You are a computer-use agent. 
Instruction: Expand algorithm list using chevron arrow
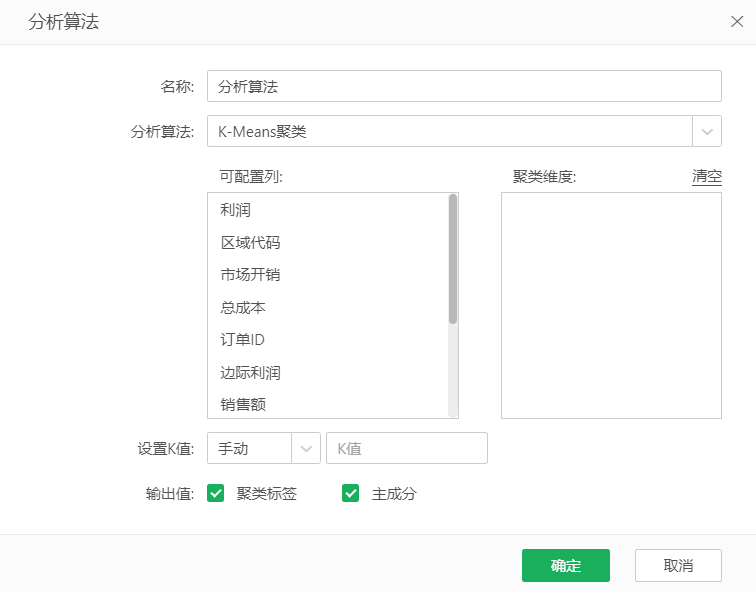click(x=707, y=131)
